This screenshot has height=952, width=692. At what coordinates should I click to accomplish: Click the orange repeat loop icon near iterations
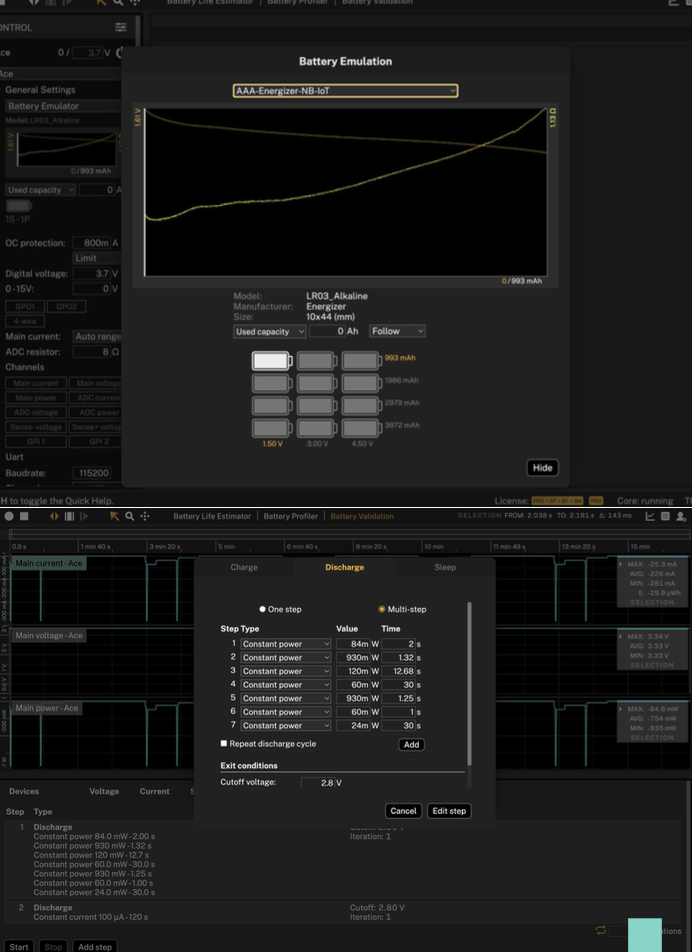coord(601,930)
